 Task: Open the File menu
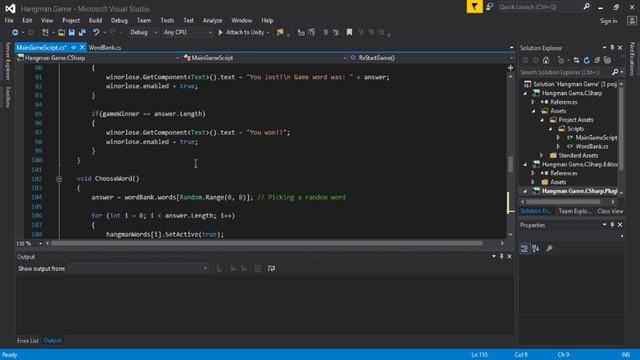click(x=9, y=20)
